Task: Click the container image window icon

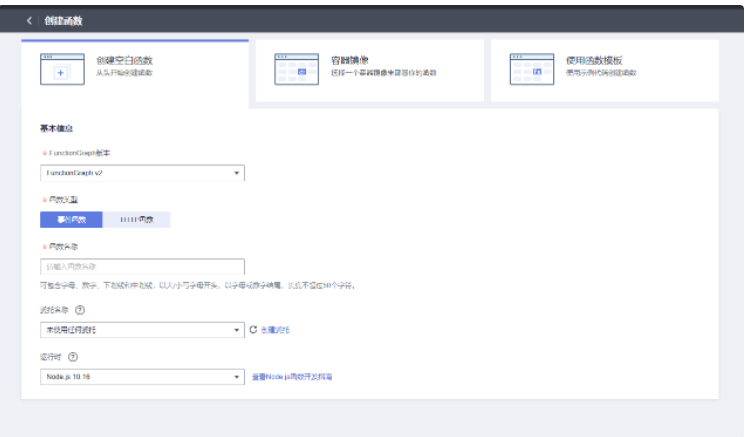Action: point(296,69)
